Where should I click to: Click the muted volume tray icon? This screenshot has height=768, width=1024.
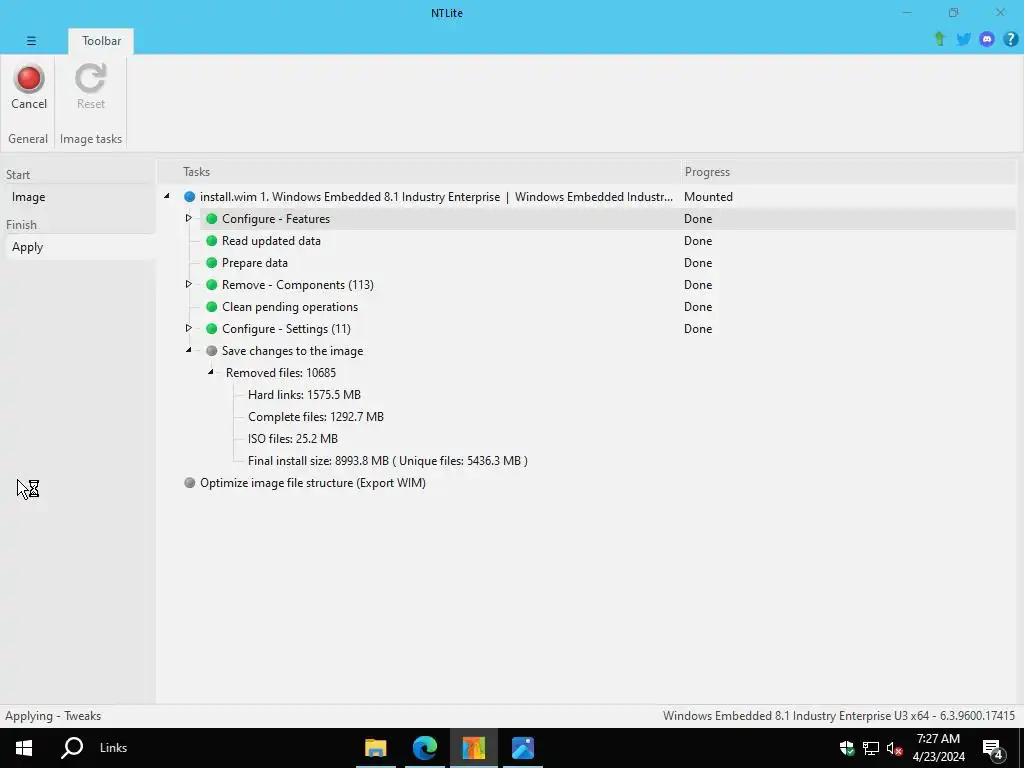coord(894,748)
